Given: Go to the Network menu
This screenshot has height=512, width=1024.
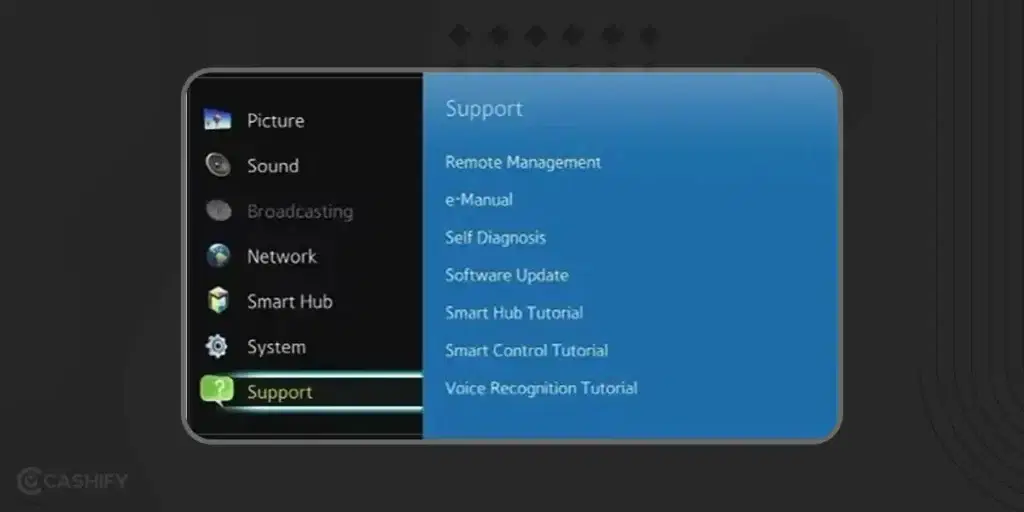Looking at the screenshot, I should click(281, 257).
